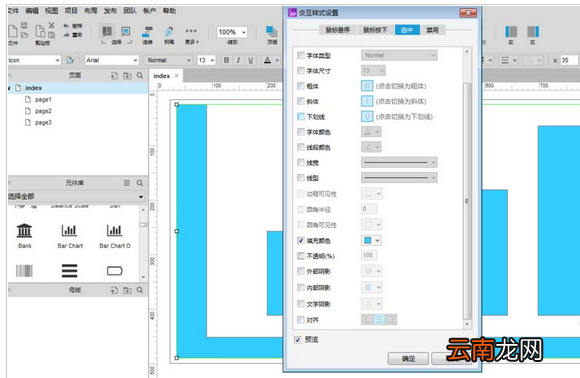Click the font color A icon
The image size is (580, 378).
tap(267, 60)
